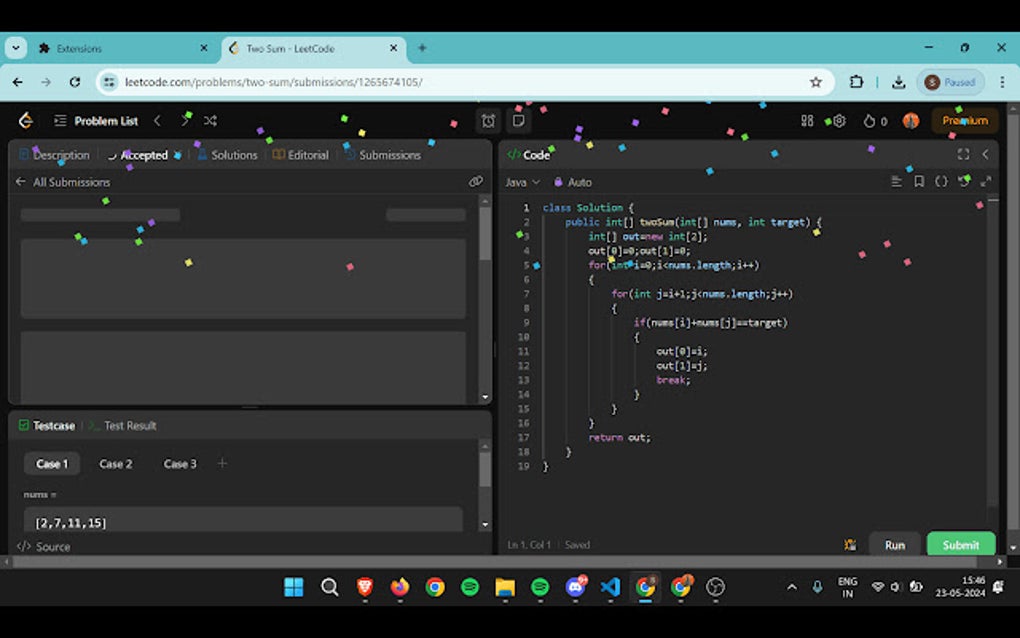Enter fullscreen code editor mode
This screenshot has height=638, width=1020.
(x=962, y=154)
